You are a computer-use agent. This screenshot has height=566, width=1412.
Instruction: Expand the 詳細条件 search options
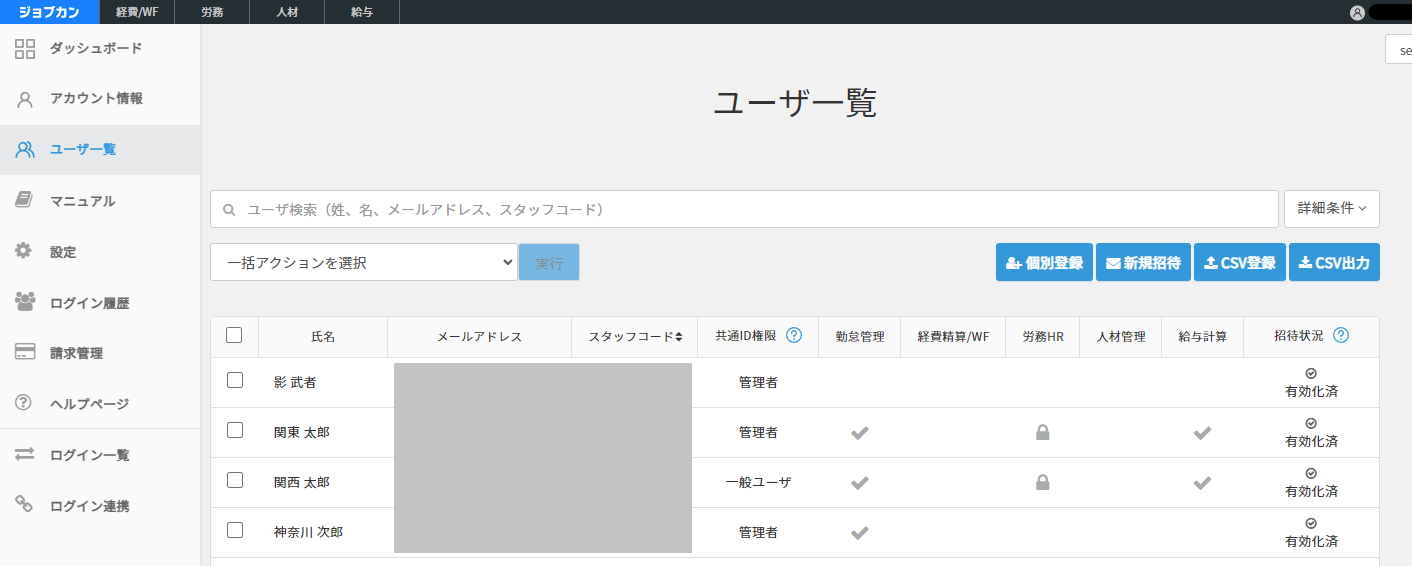(1331, 209)
